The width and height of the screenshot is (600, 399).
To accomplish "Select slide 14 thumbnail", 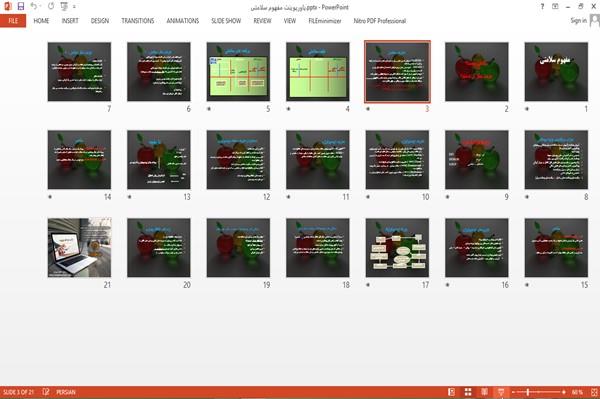I will point(79,160).
